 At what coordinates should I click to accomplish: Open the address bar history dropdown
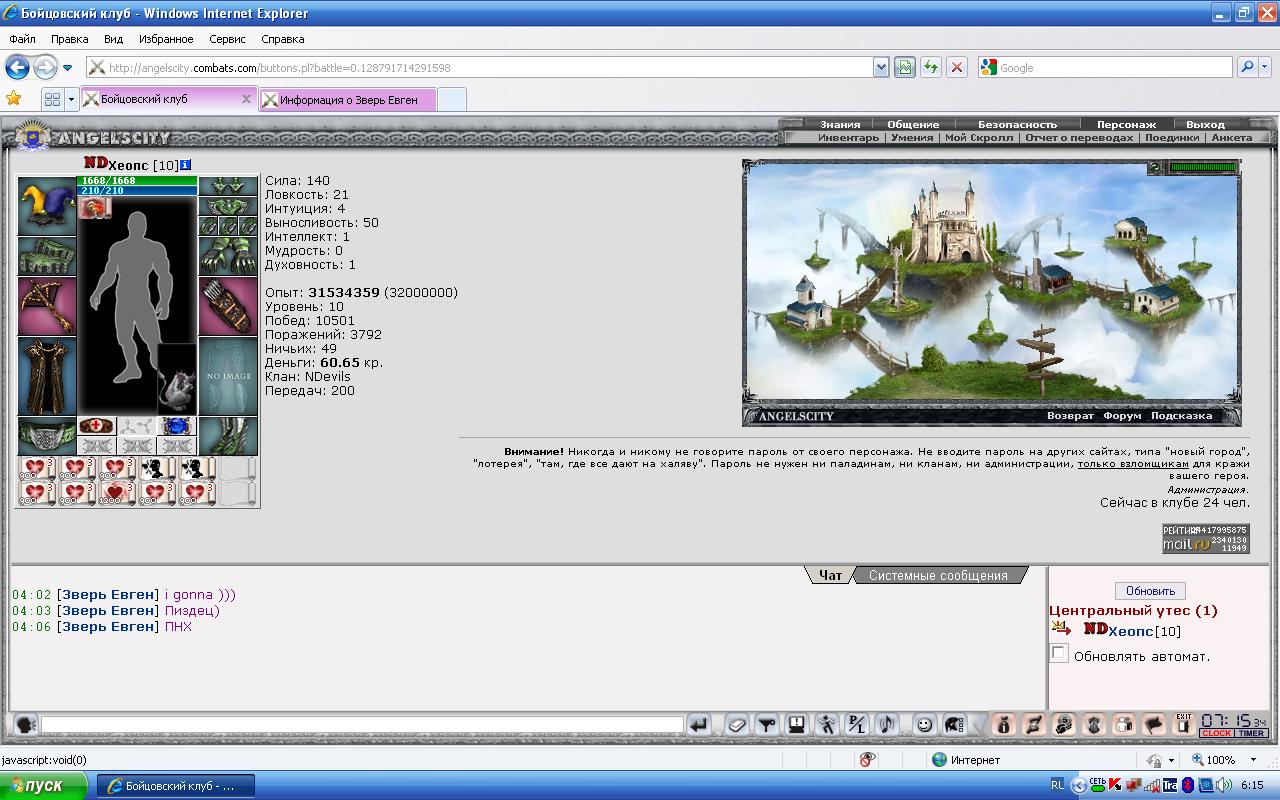[881, 67]
